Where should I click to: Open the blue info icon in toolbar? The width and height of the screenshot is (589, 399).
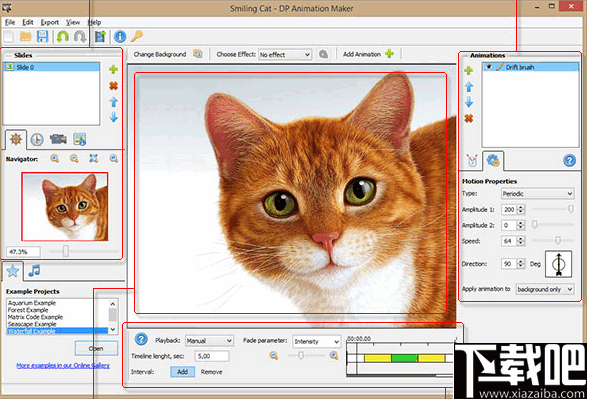tap(120, 36)
